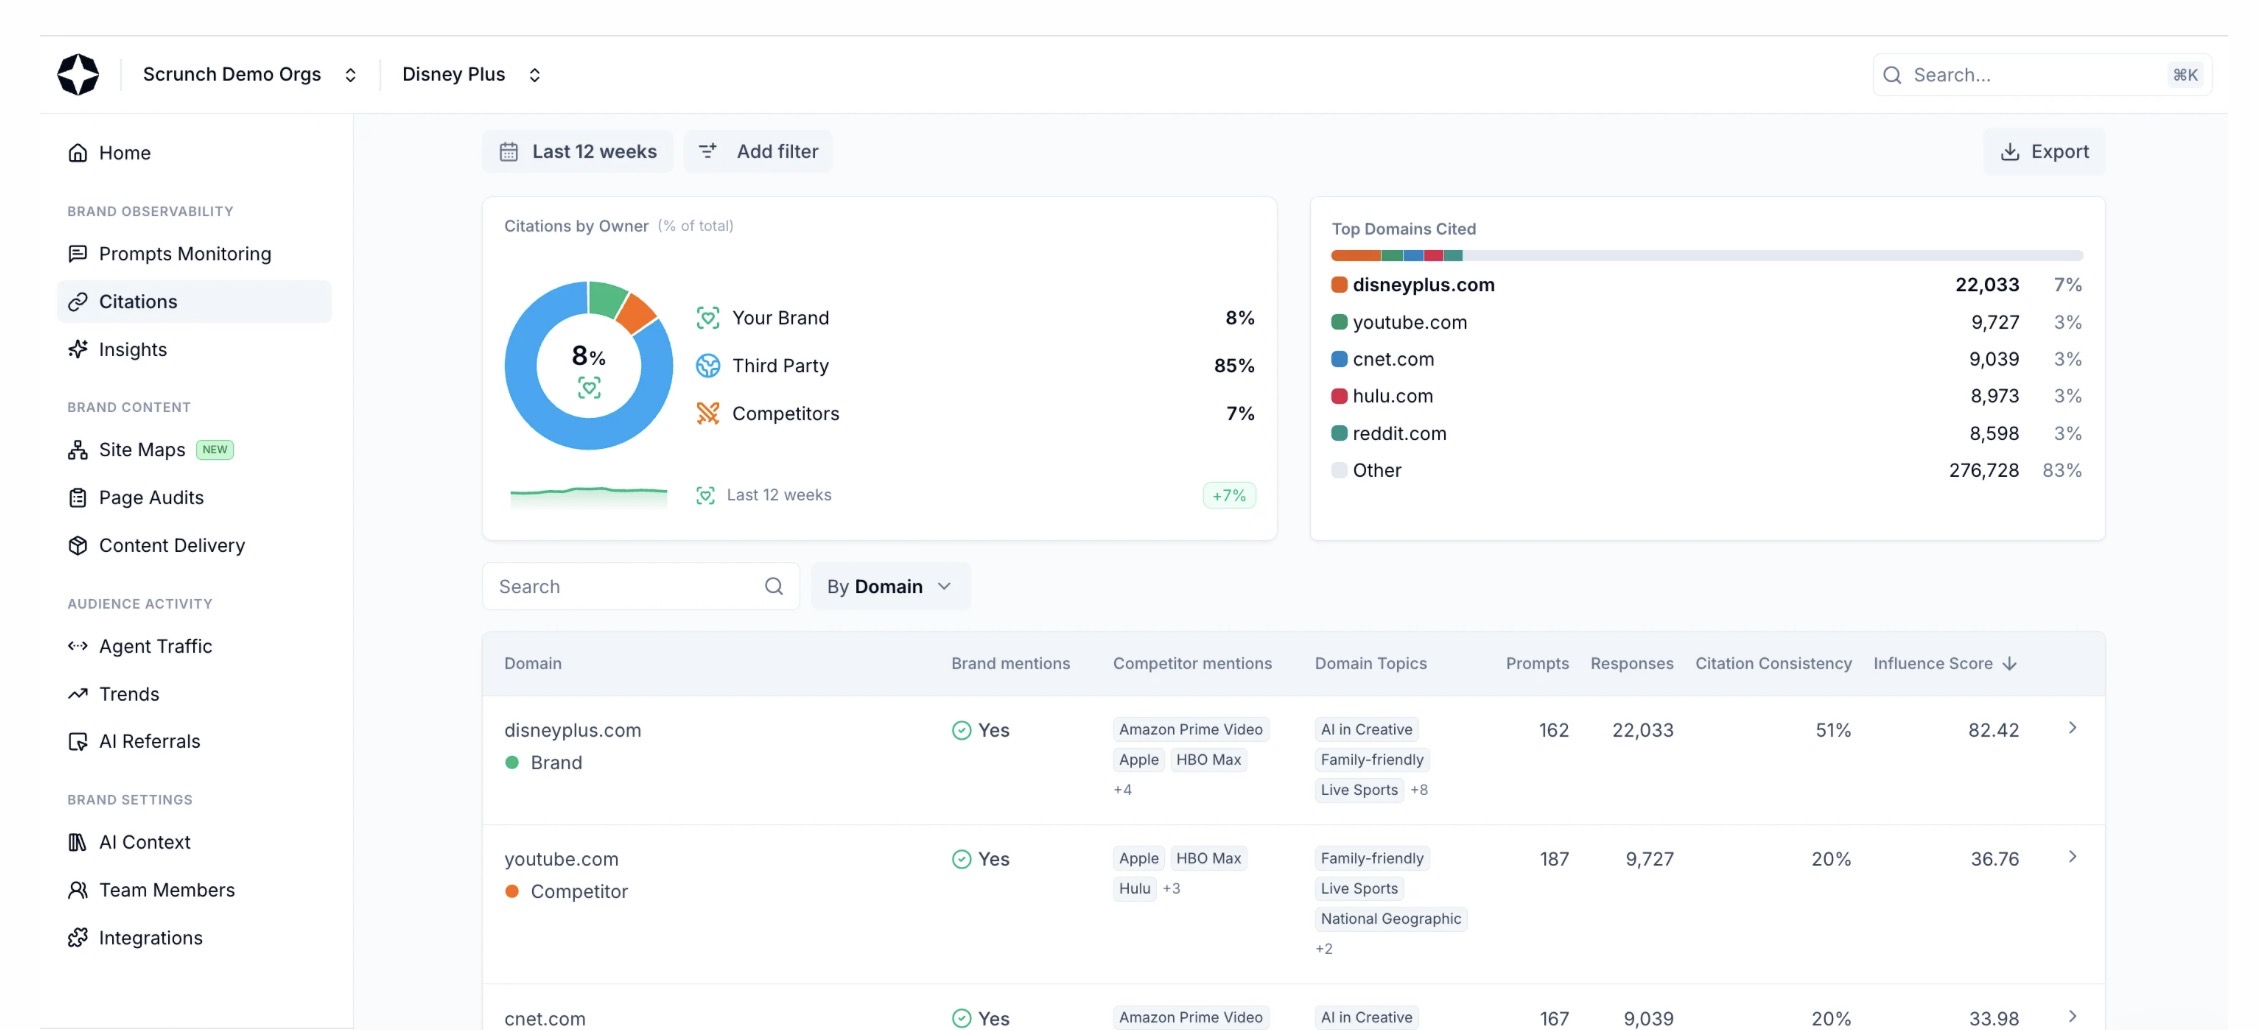Click the AI Referrals cursor icon
2261x1030 pixels.
[x=78, y=742]
